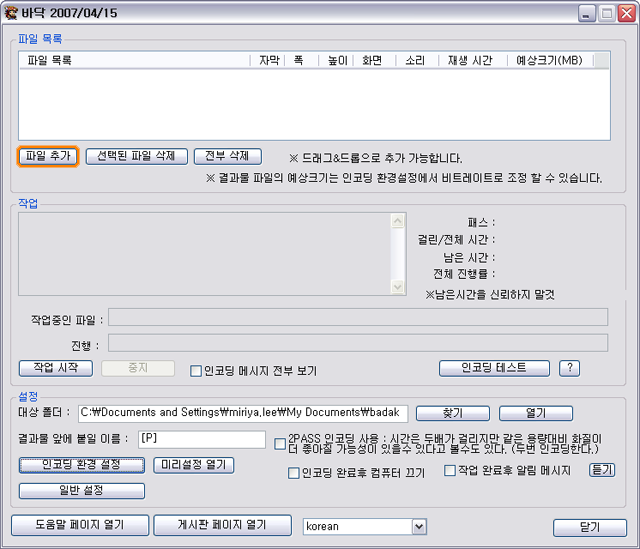Click the 재생 시간 column header
This screenshot has width=640, height=549.
pos(473,60)
